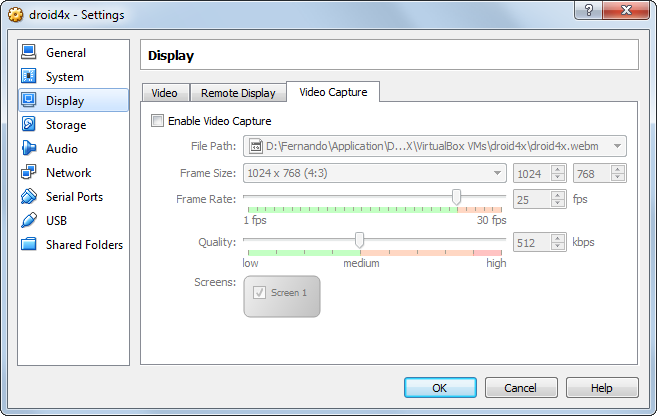Click the Storage disk icon
The height and width of the screenshot is (416, 657).
(29, 124)
